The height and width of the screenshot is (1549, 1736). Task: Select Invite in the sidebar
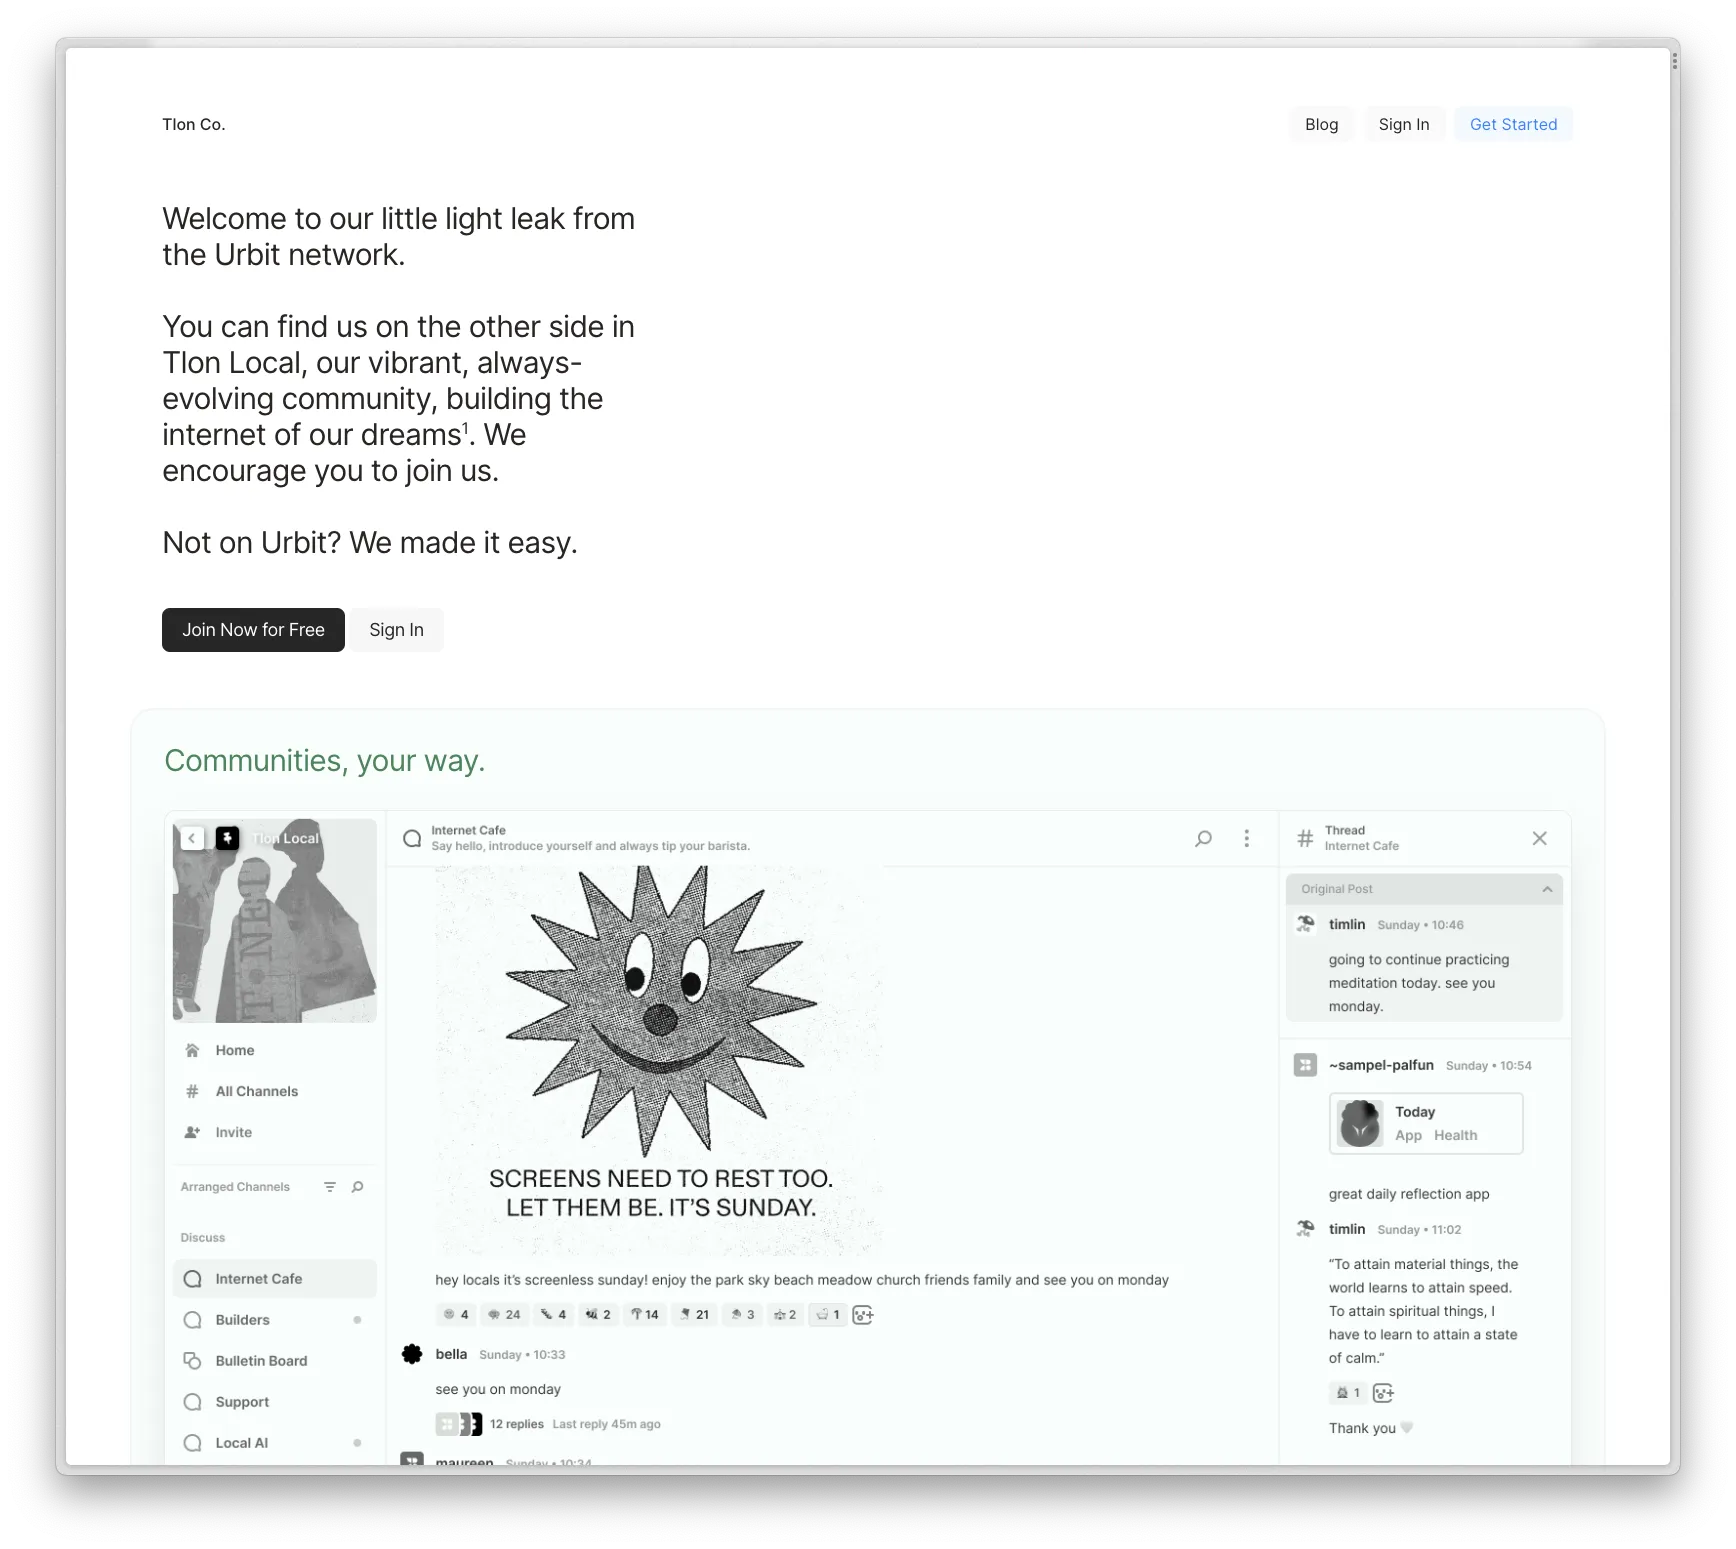[274, 1132]
